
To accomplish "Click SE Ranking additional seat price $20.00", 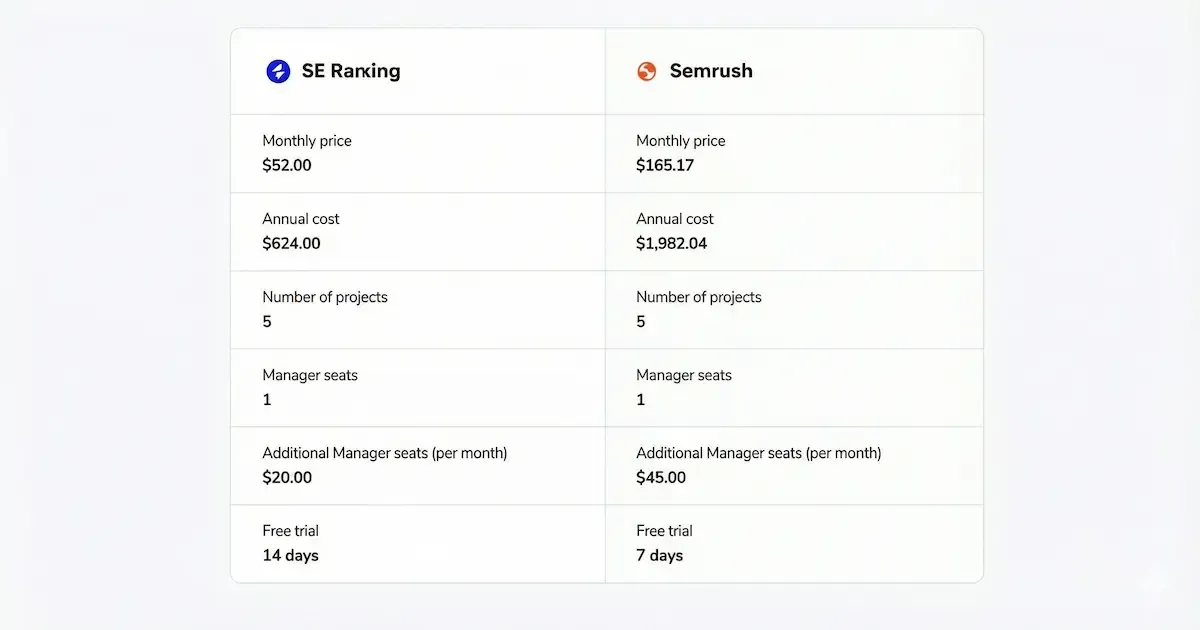I will point(287,478).
